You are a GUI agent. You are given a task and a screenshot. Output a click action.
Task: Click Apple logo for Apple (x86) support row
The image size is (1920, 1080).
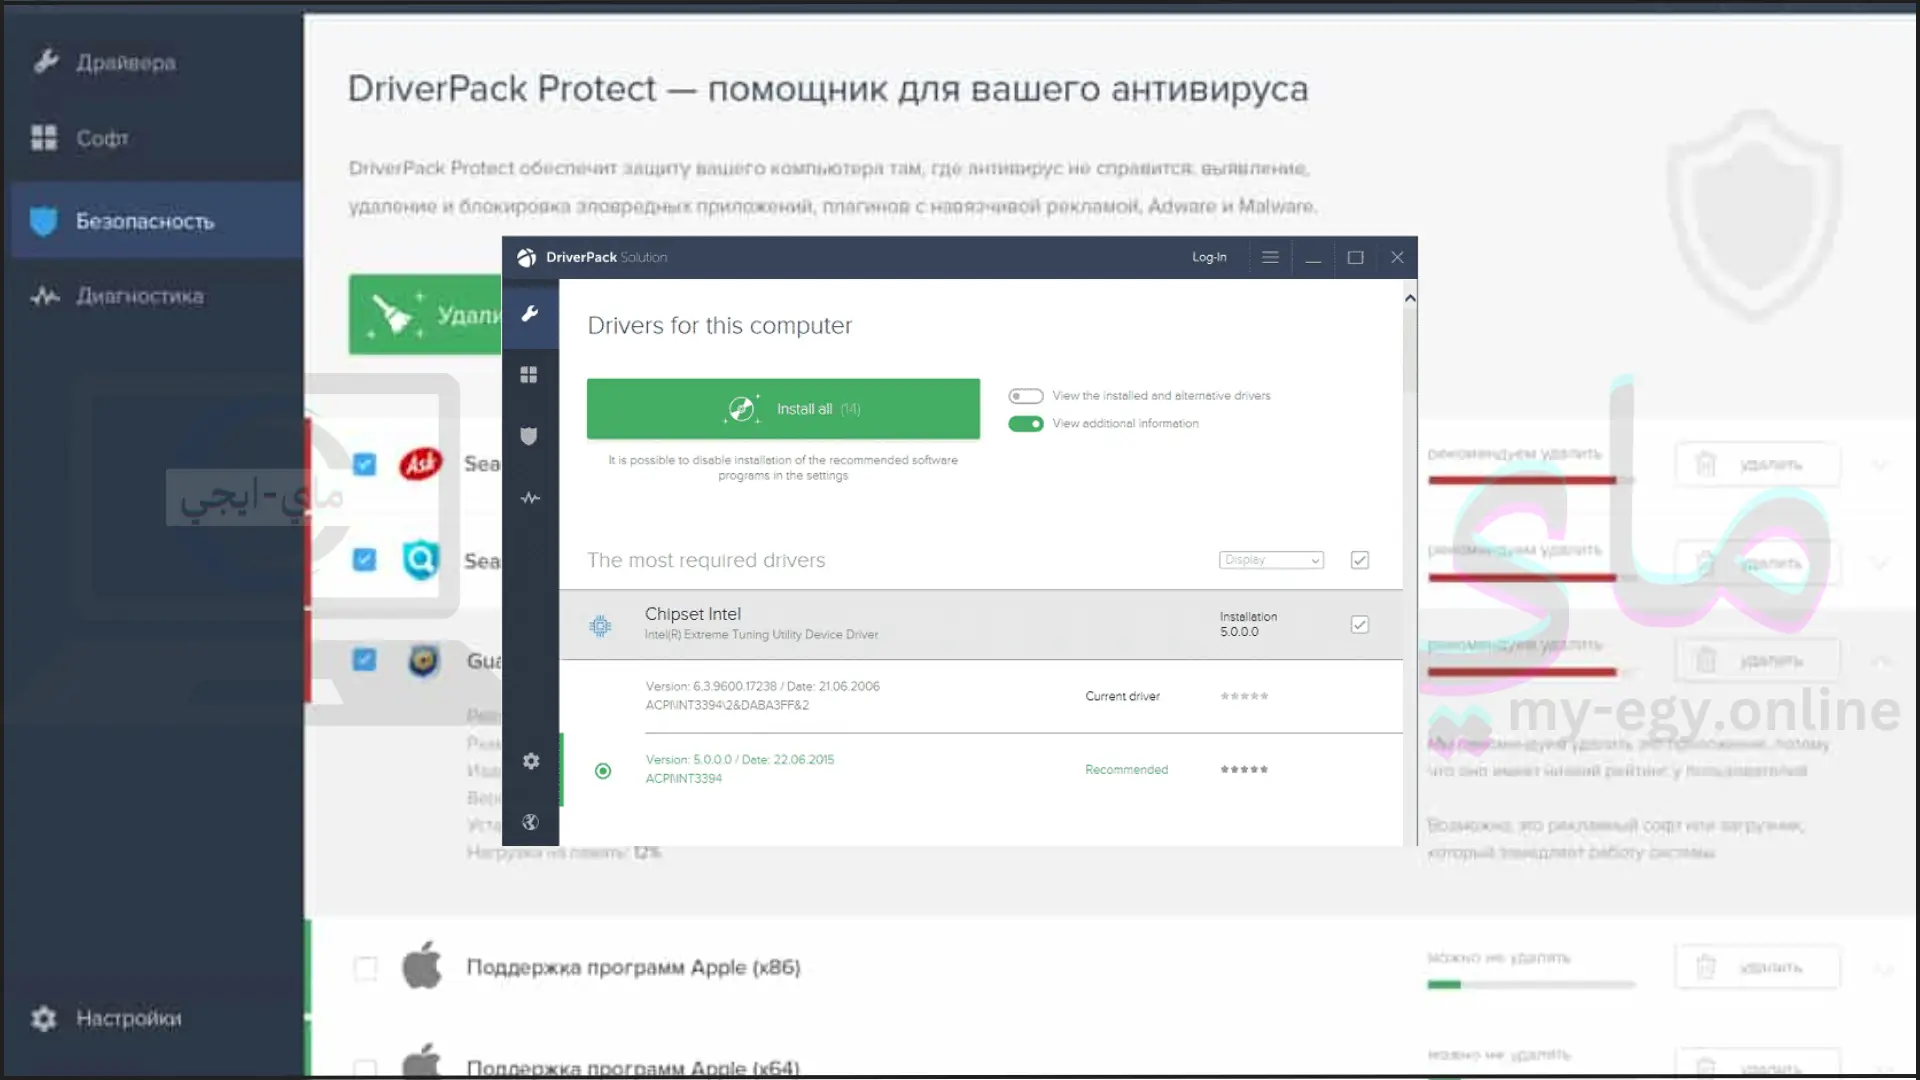coord(422,966)
